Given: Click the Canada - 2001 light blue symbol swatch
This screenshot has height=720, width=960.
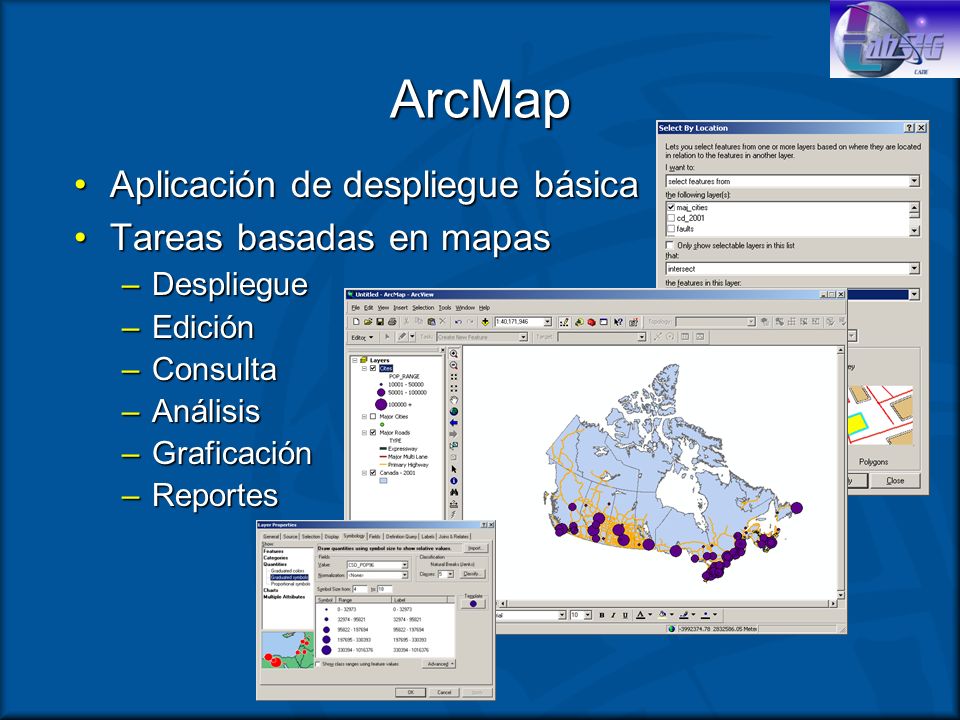Looking at the screenshot, I should [x=383, y=481].
